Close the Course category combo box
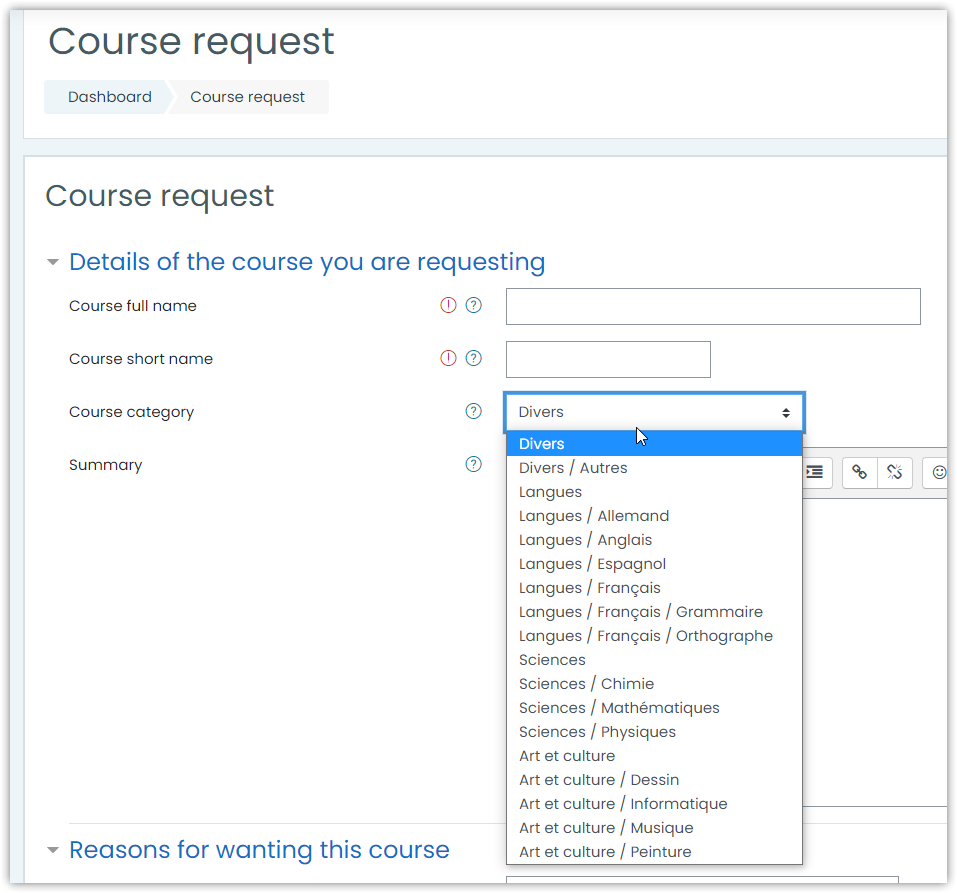 [x=655, y=412]
